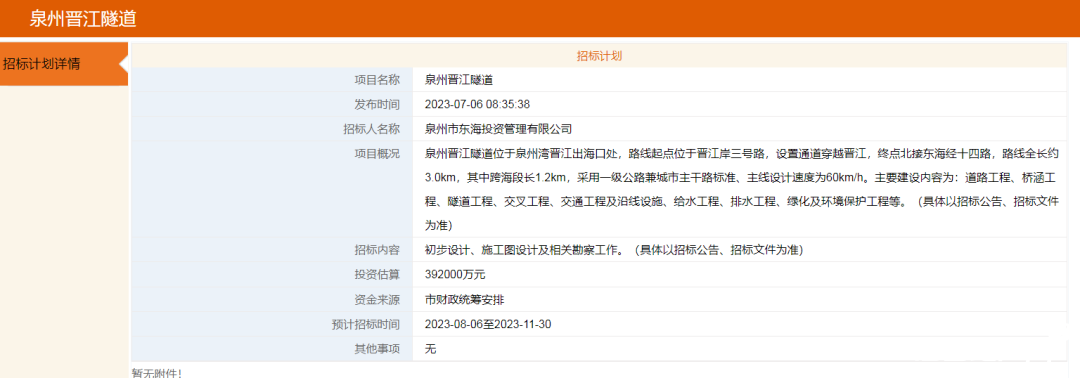Open the 招标计划详情 sidebar tab
Viewport: 1080px width, 378px height.
click(x=64, y=64)
